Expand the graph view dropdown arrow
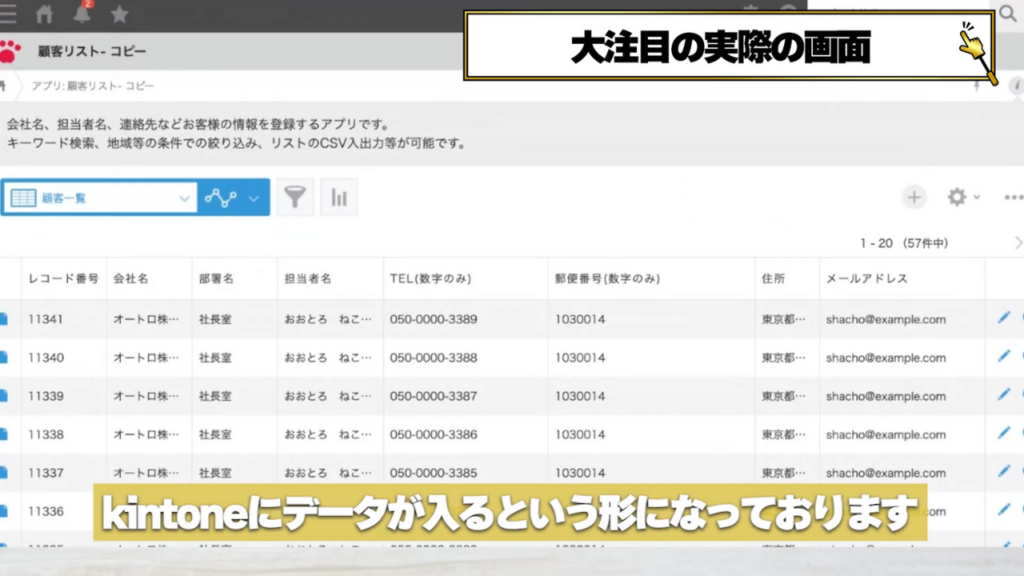Screen dimensions: 1024x576 pos(254,199)
